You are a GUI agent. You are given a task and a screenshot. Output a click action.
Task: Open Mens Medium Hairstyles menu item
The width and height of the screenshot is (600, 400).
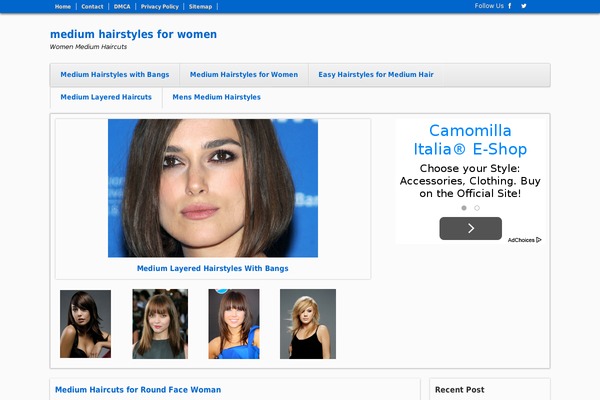pos(217,97)
